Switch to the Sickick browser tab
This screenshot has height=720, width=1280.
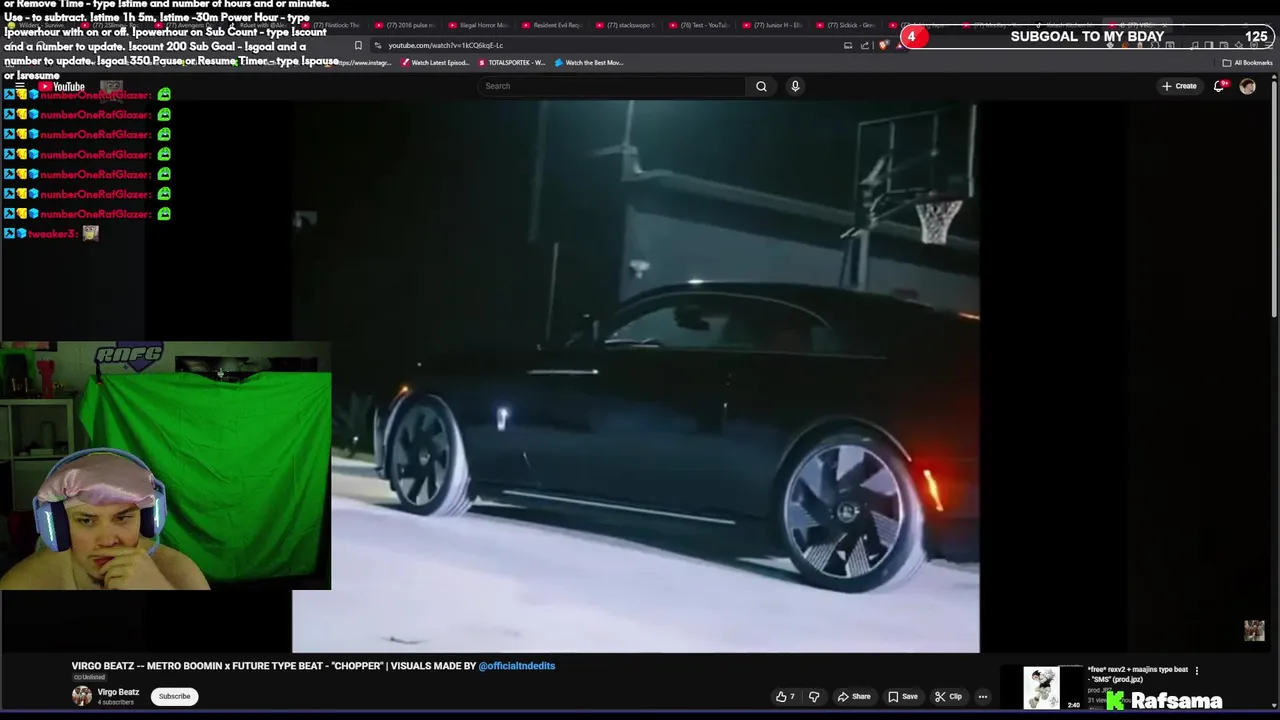(x=847, y=25)
